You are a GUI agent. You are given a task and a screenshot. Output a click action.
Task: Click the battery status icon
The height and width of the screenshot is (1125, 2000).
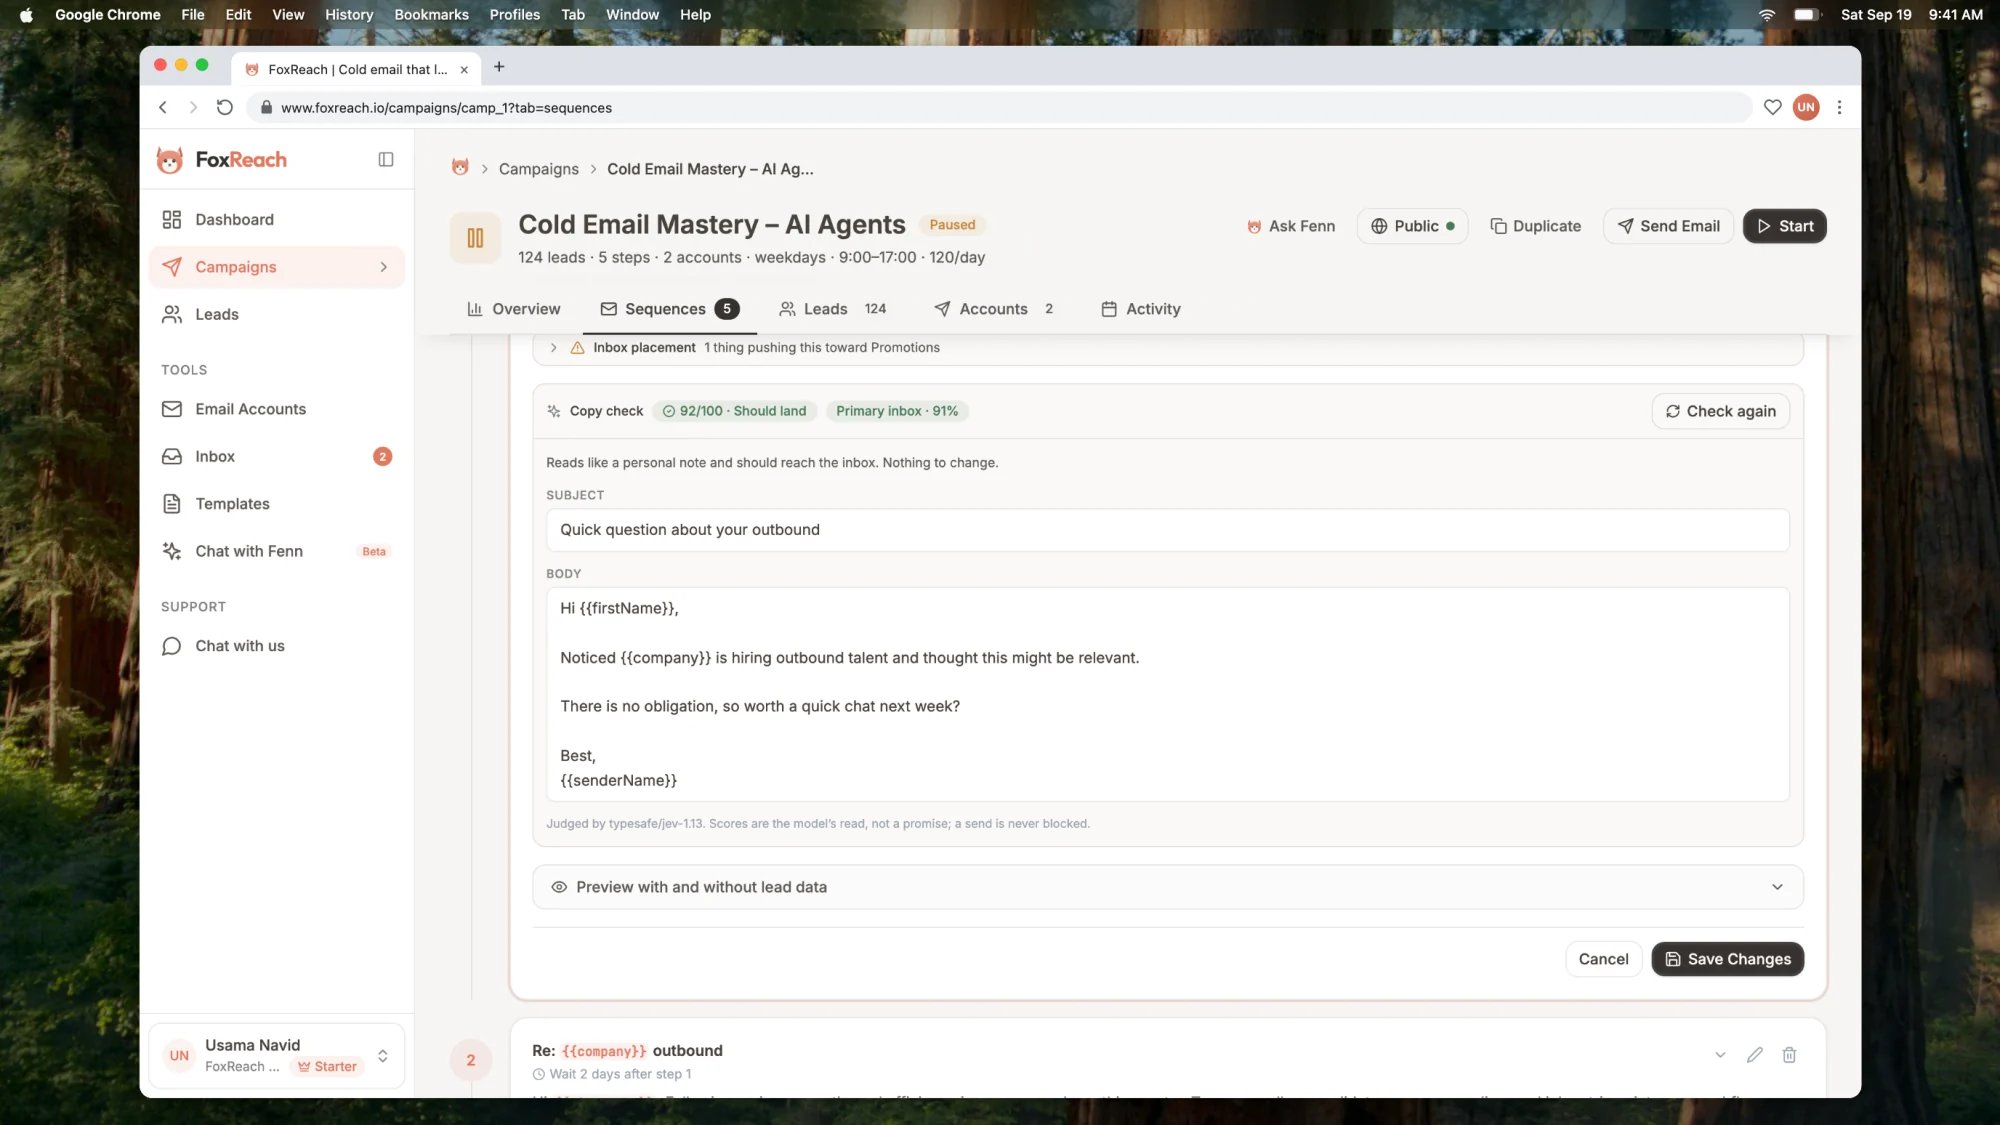pos(1805,15)
